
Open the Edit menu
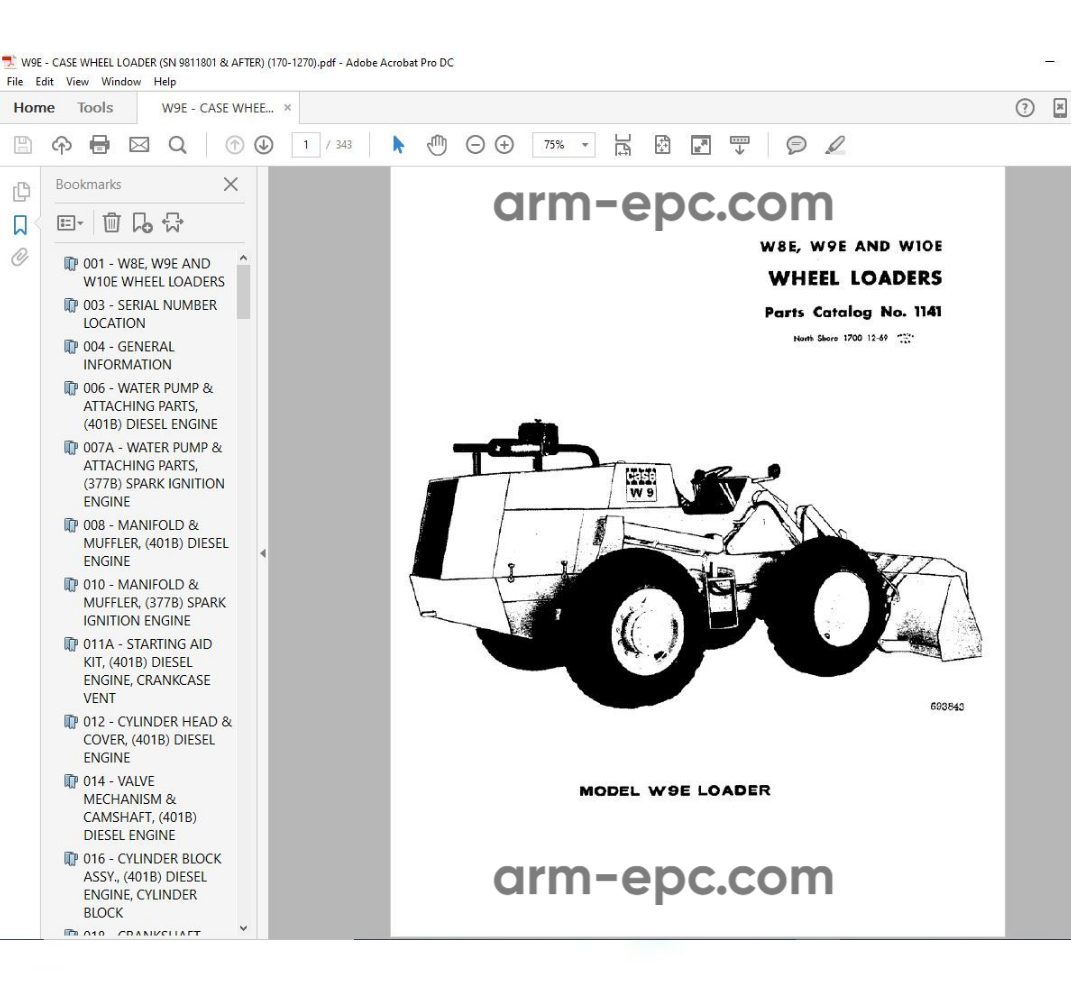(44, 81)
